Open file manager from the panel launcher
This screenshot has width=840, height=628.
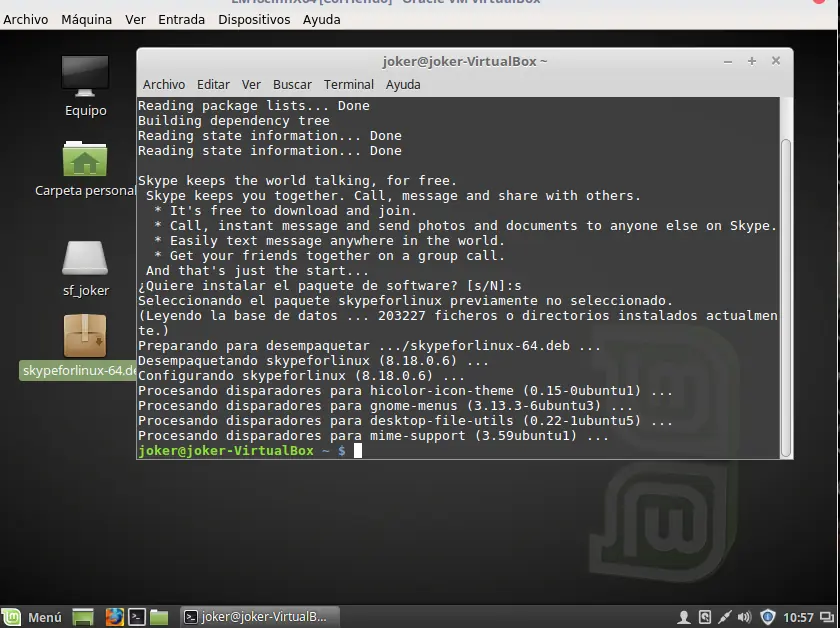pos(159,617)
